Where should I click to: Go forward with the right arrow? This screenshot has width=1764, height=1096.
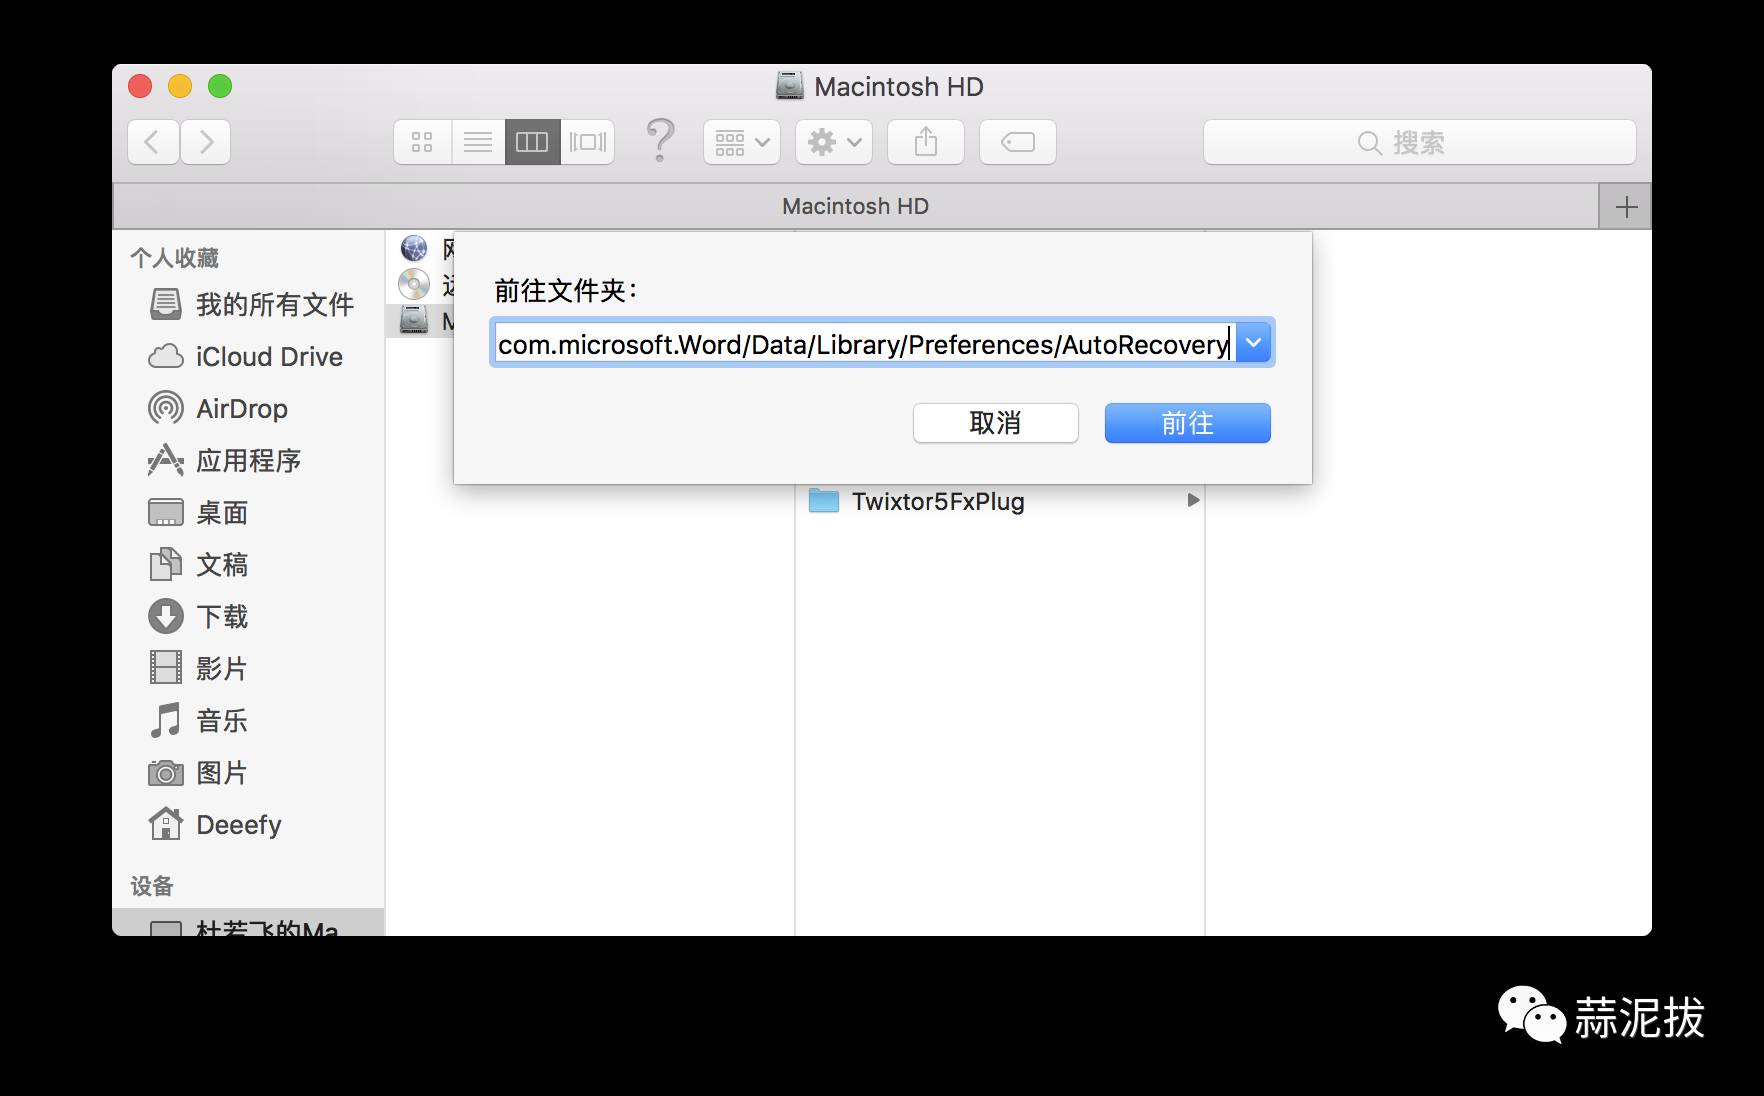pyautogui.click(x=206, y=142)
